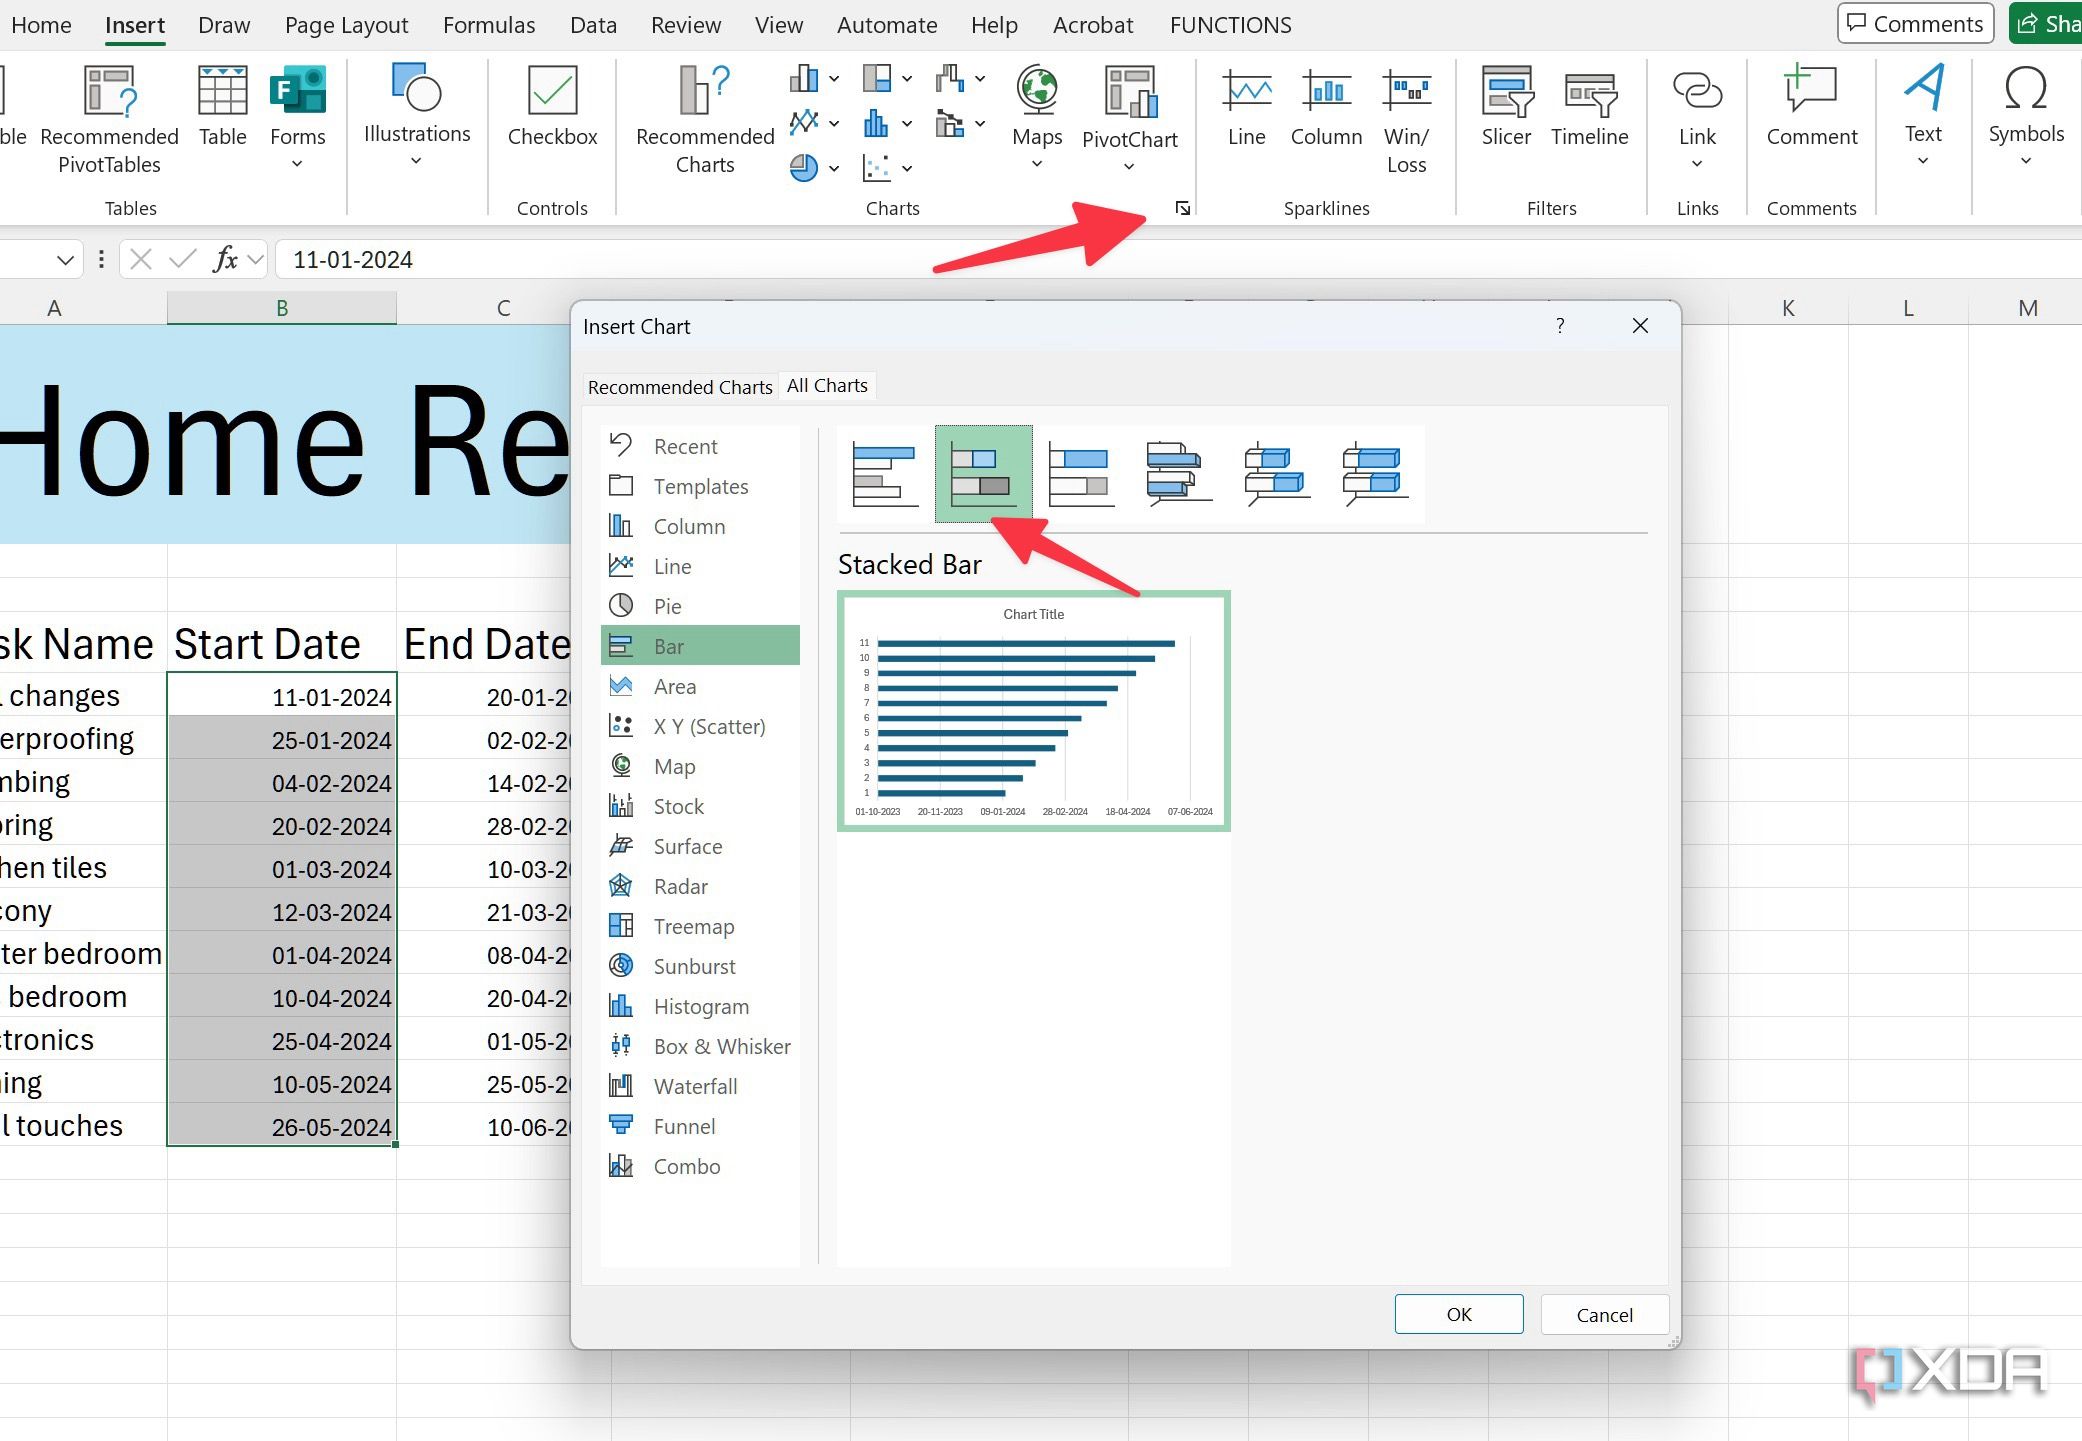Expand the Name Box dropdown
Image resolution: width=2082 pixels, height=1441 pixels.
[x=65, y=259]
